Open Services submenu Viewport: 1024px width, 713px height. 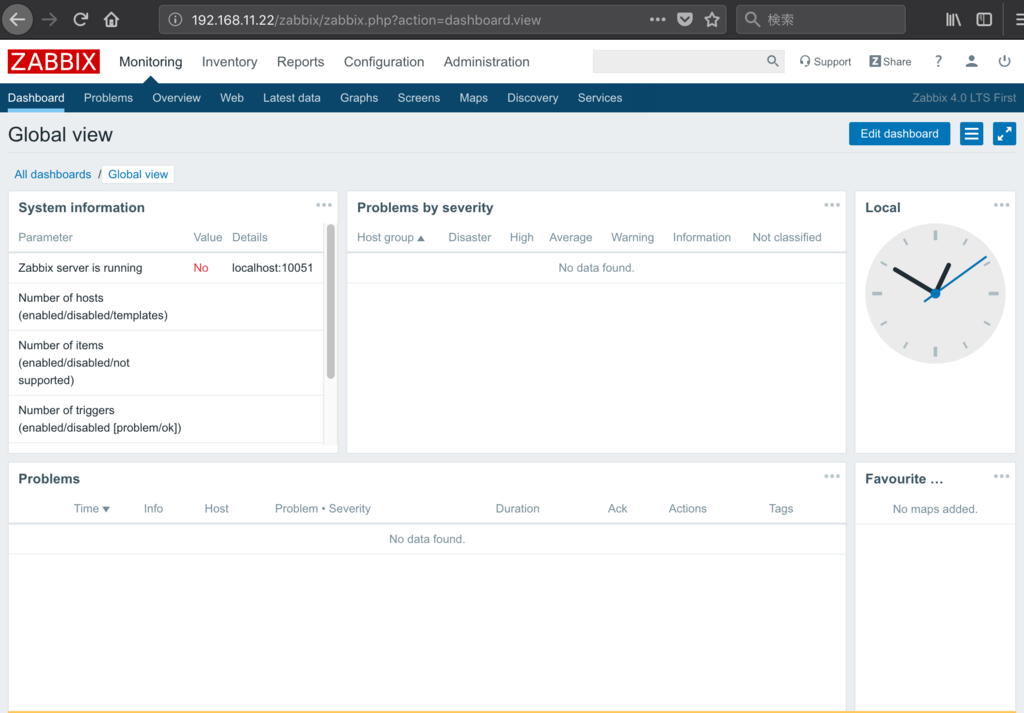[x=600, y=98]
